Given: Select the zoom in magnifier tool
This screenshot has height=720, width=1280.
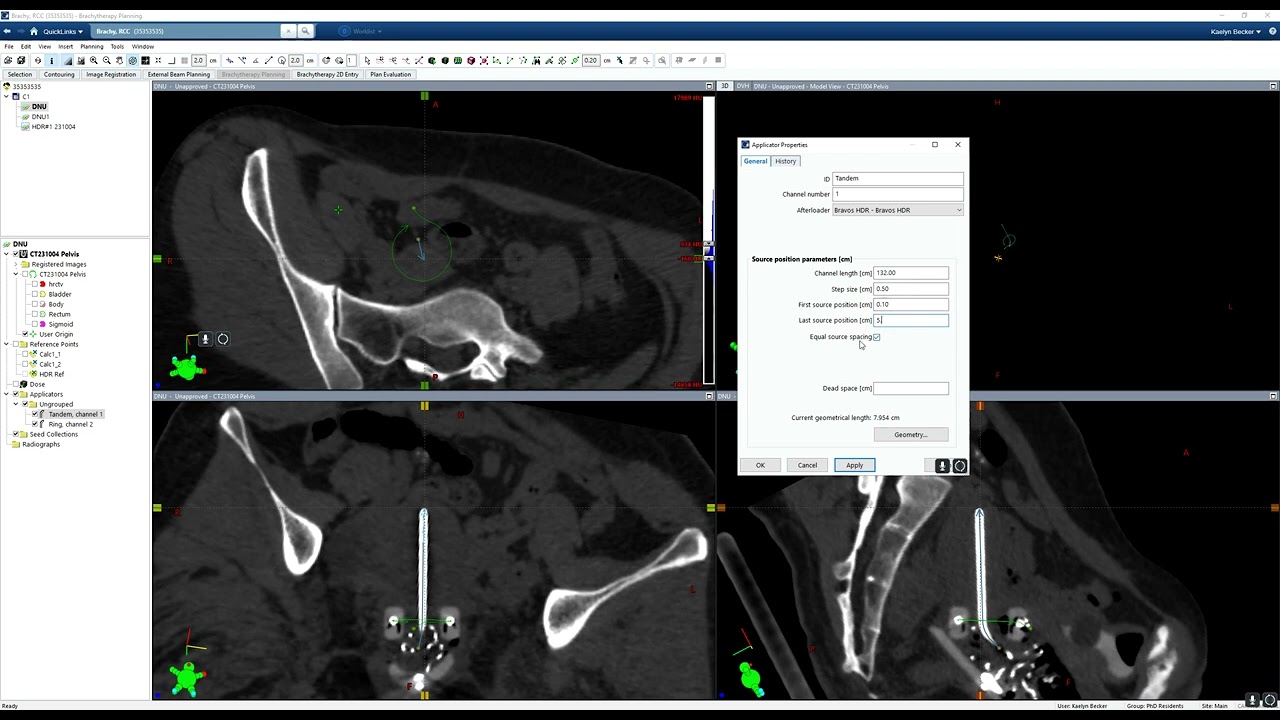Looking at the screenshot, I should (x=94, y=60).
